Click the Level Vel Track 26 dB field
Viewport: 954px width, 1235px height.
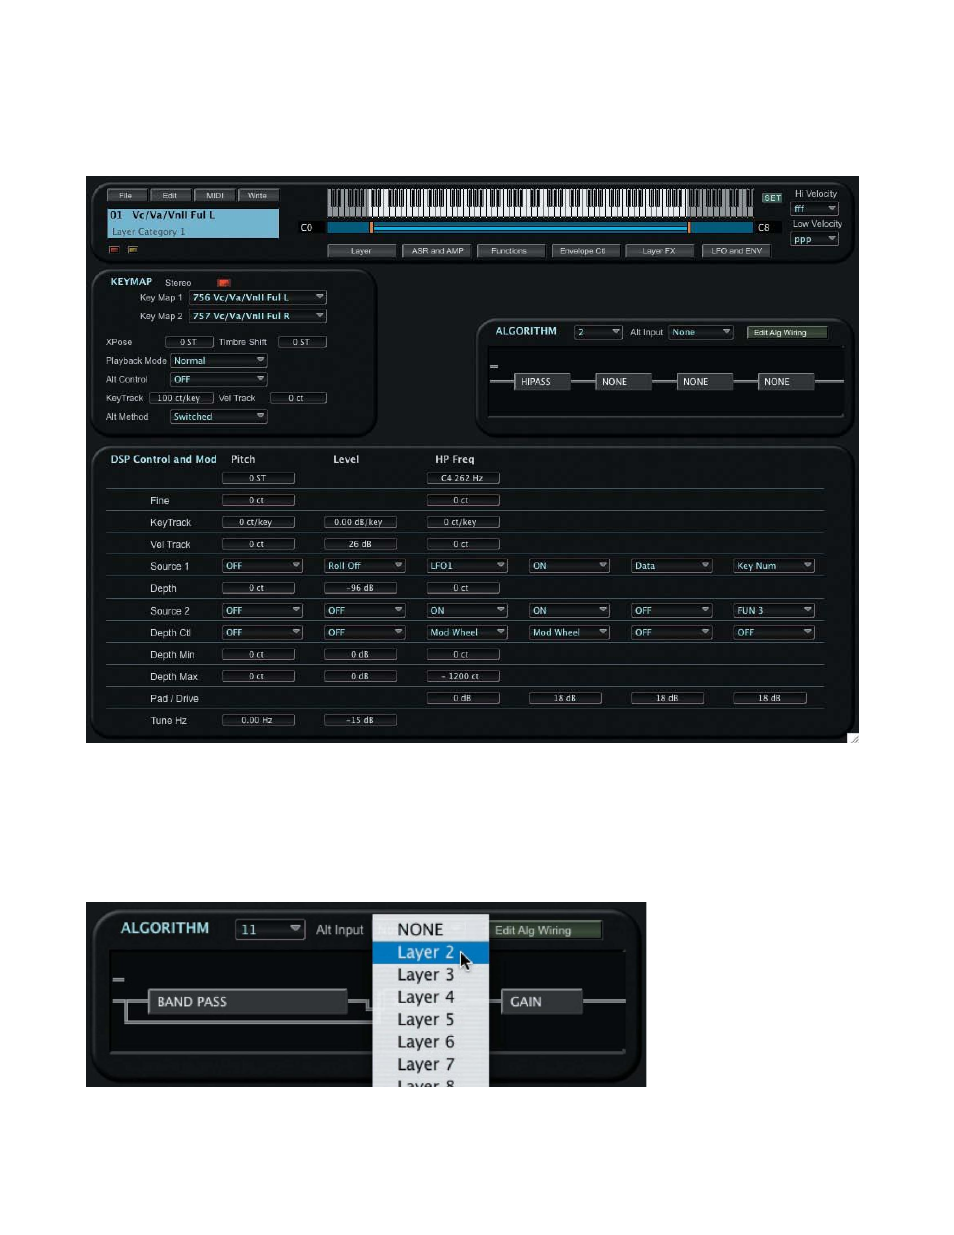[360, 544]
